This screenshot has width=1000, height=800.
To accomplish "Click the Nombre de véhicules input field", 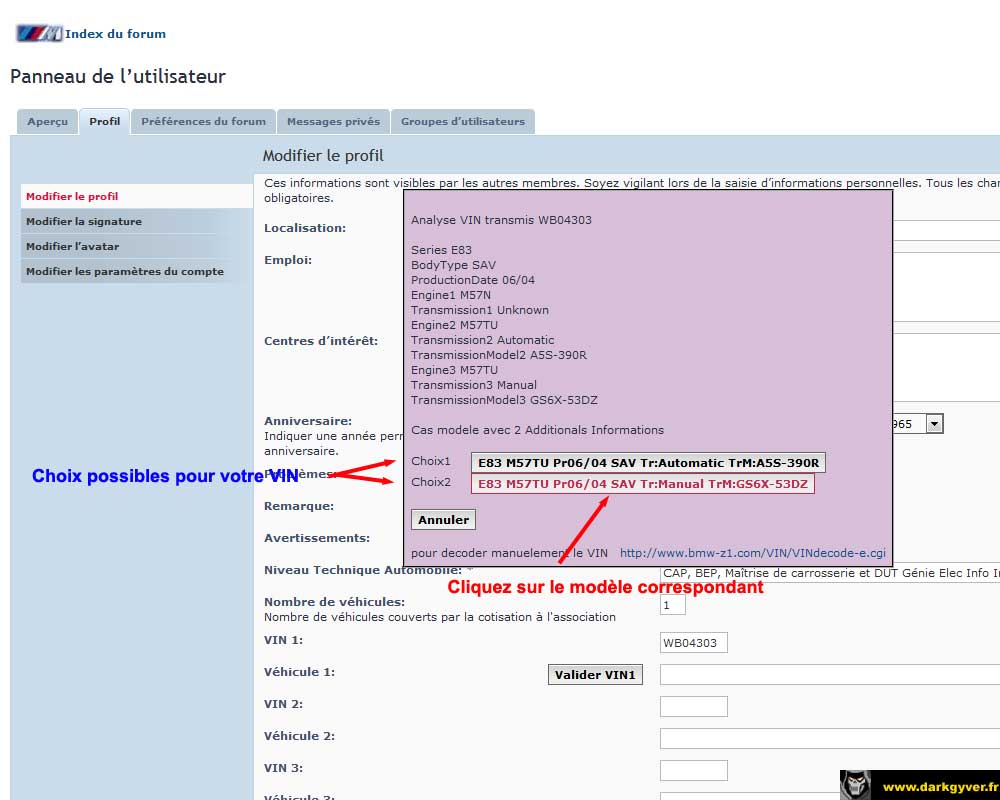I will click(x=672, y=605).
